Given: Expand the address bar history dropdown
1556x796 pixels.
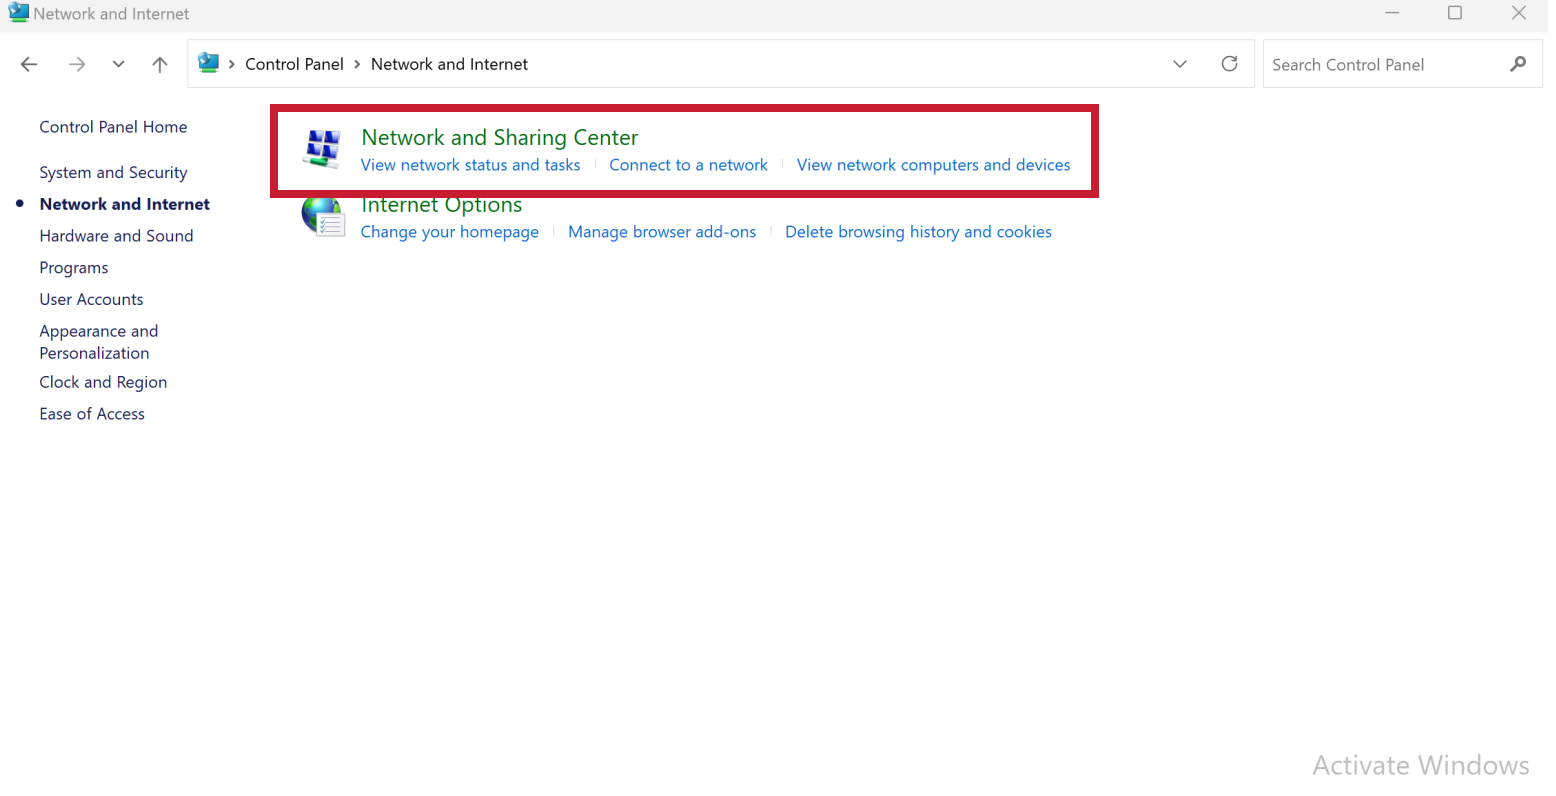Looking at the screenshot, I should tap(1180, 64).
